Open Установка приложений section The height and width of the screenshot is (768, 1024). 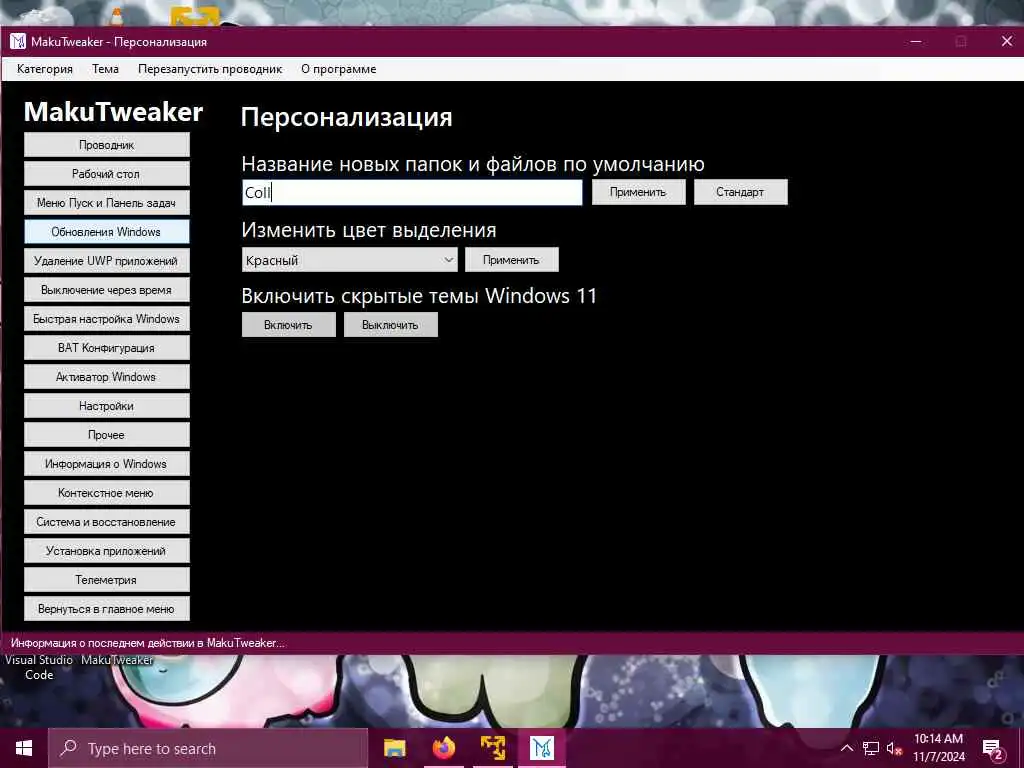(106, 551)
